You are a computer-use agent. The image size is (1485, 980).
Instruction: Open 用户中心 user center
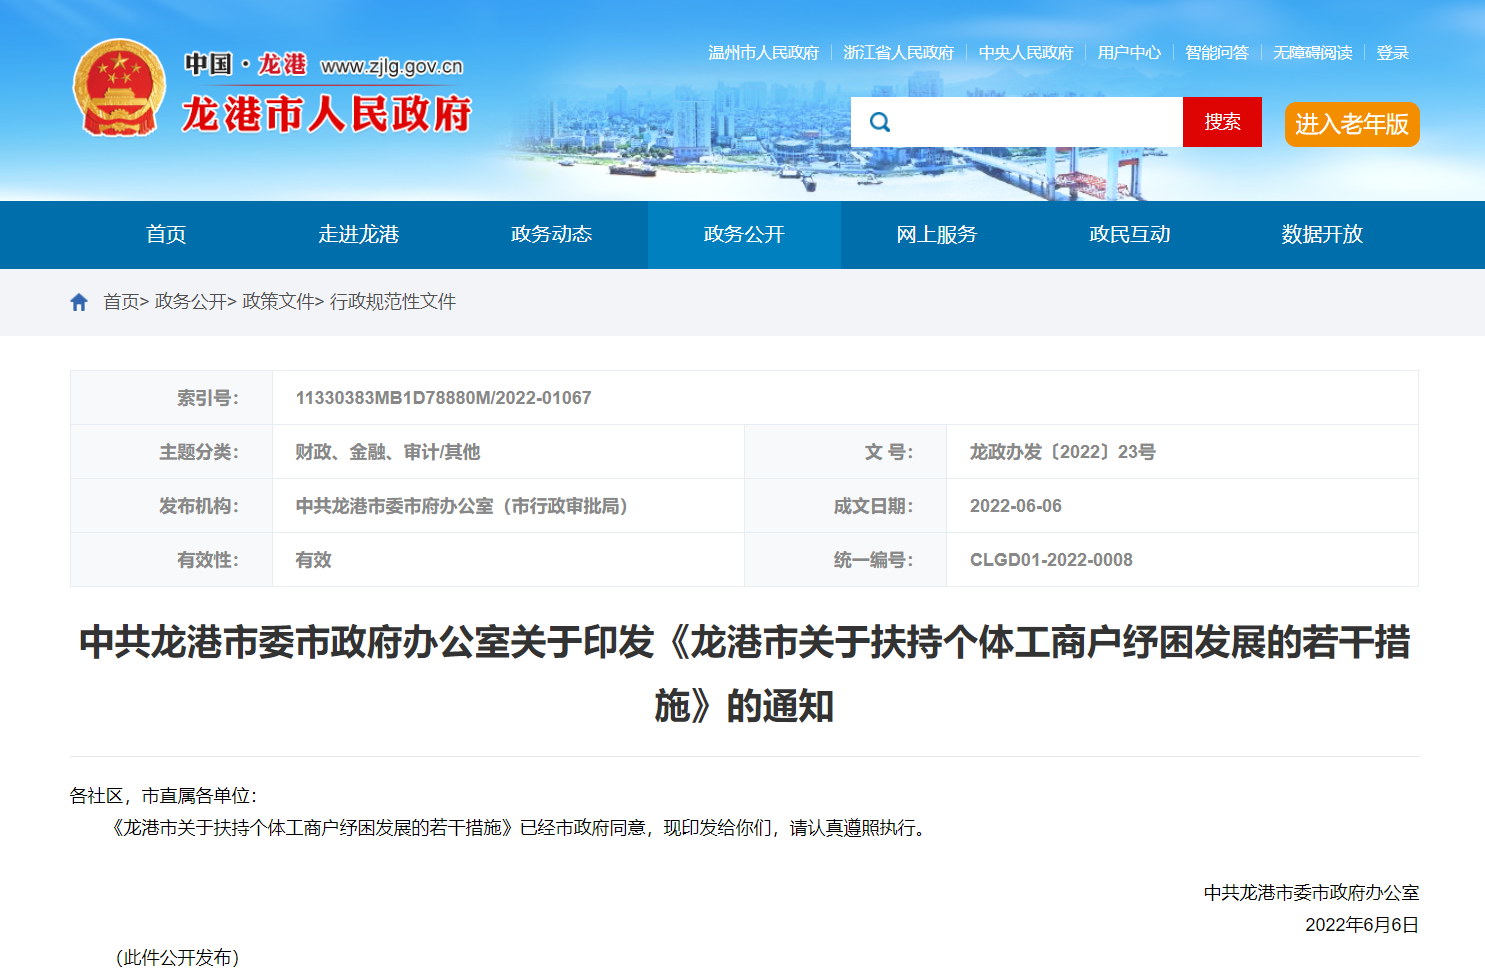(x=1129, y=53)
